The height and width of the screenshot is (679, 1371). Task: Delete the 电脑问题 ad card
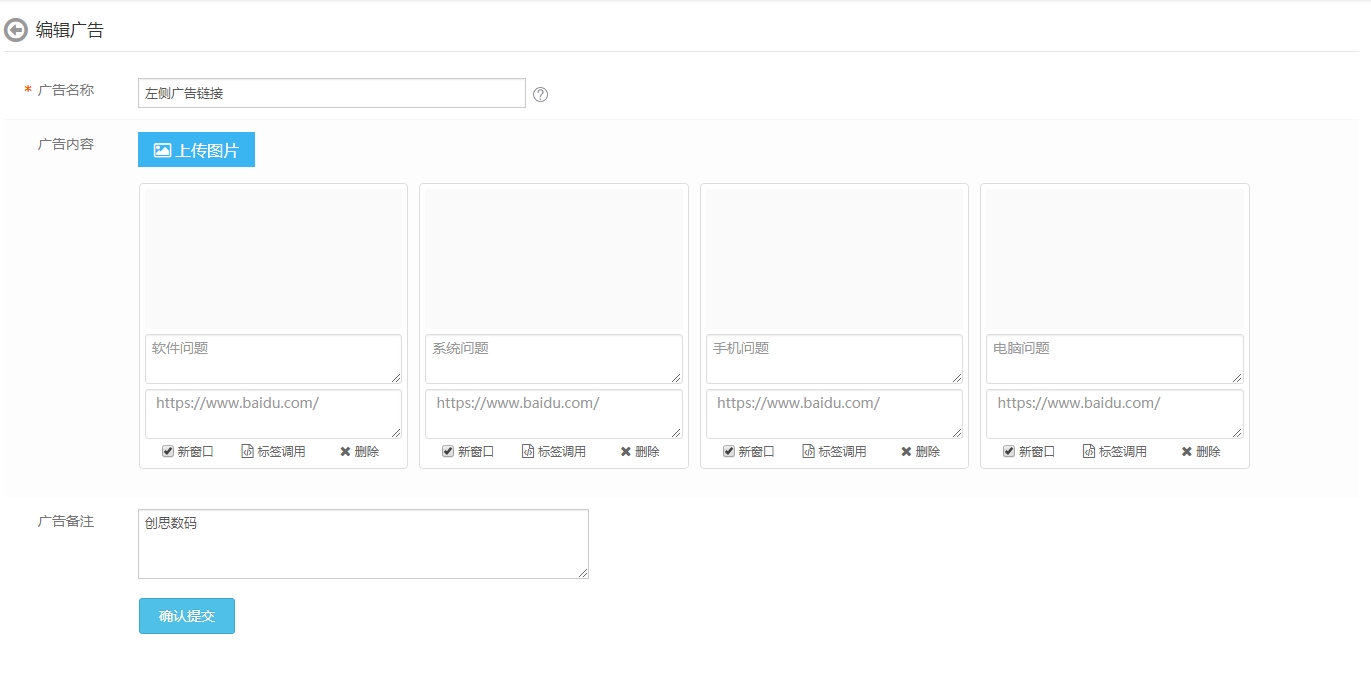point(1201,451)
